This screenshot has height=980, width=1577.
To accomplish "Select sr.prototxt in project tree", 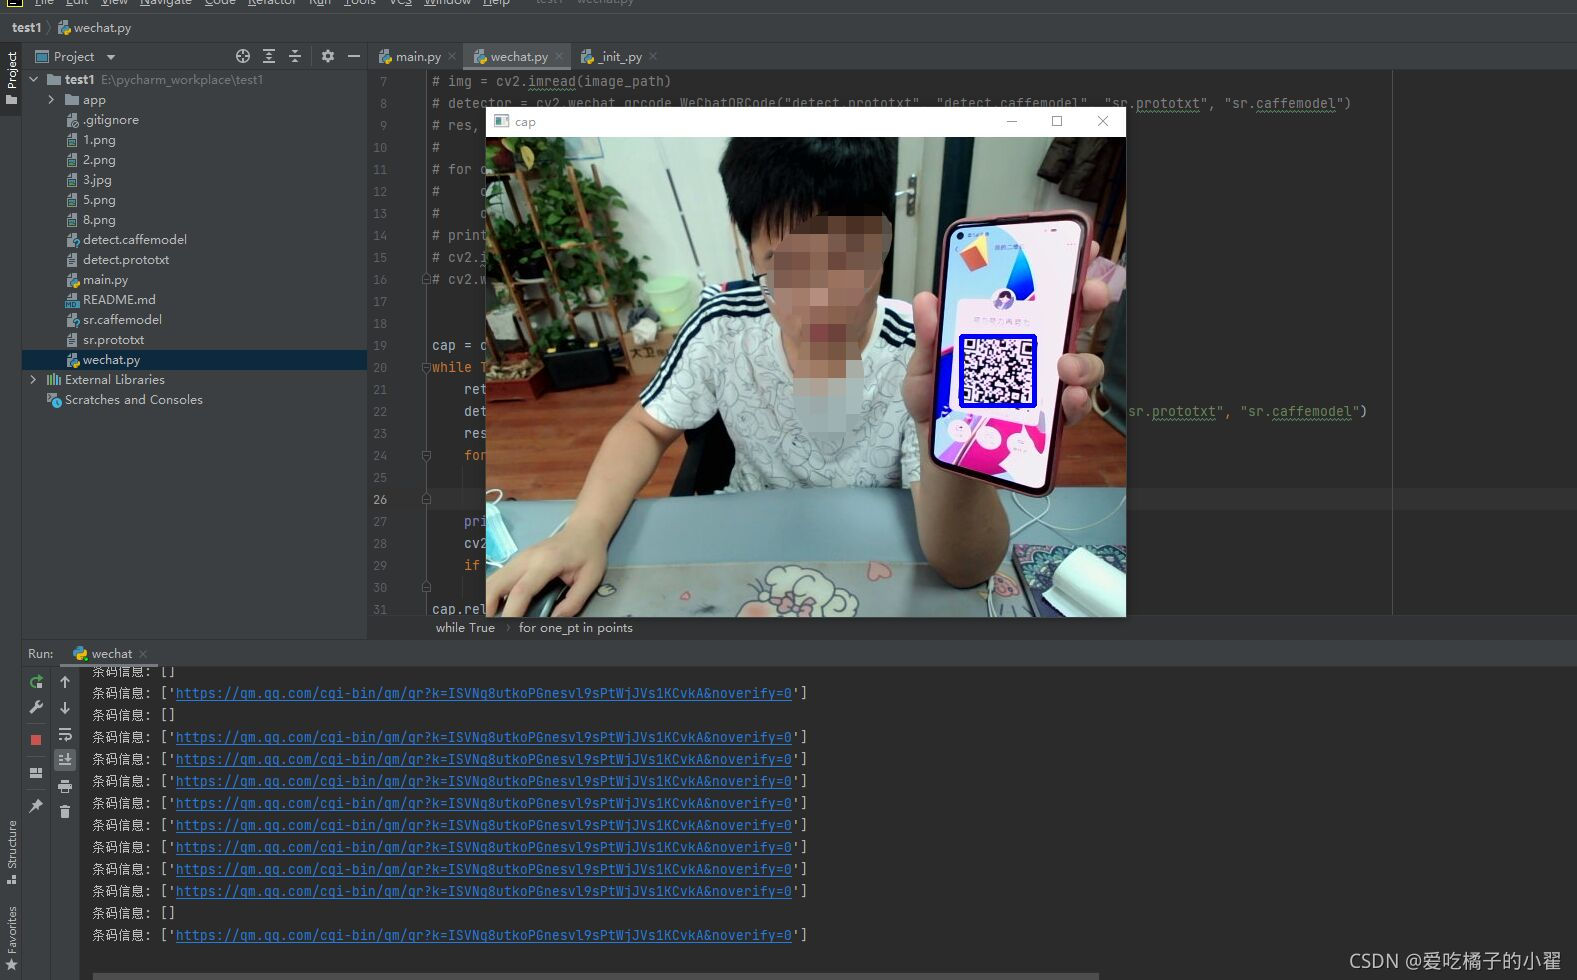I will pyautogui.click(x=113, y=340).
